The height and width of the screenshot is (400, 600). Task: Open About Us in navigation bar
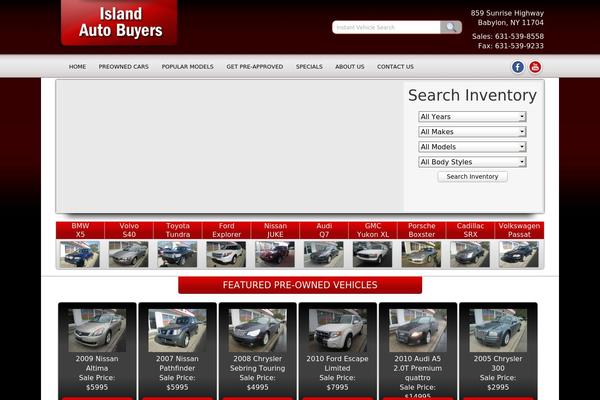[x=350, y=67]
